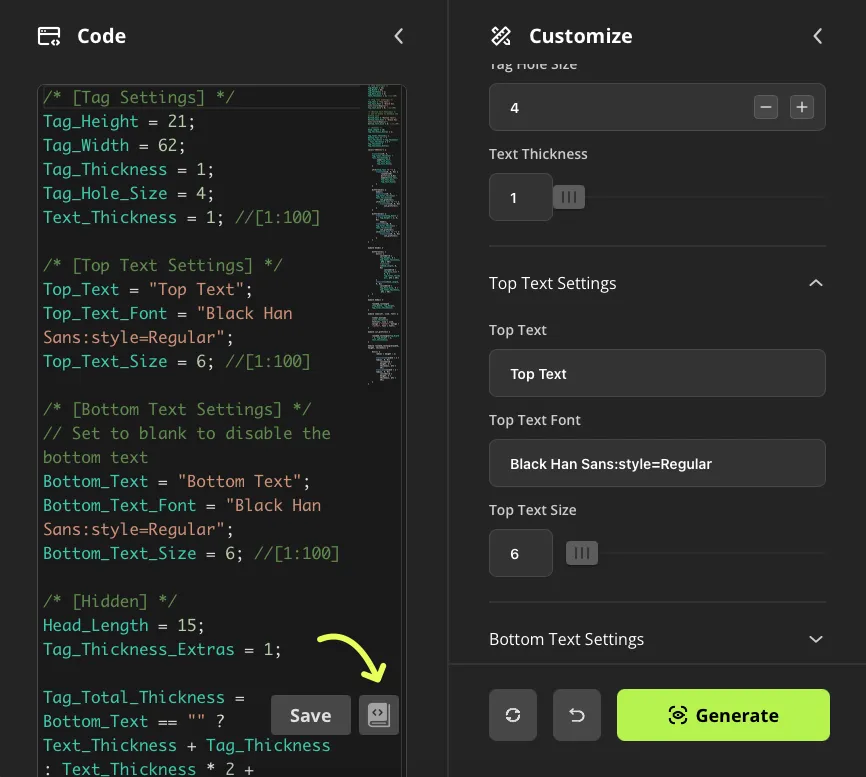
Task: Click the Top Text input field
Action: point(657,373)
